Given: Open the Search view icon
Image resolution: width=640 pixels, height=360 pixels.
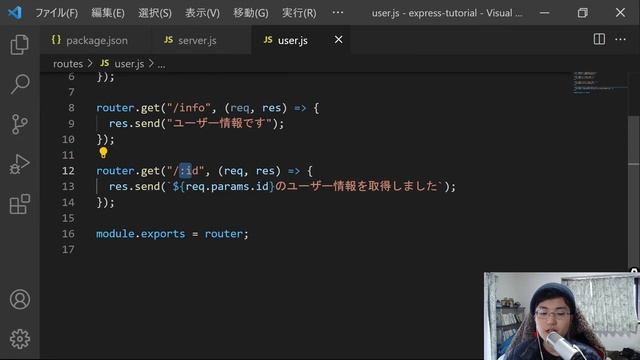Looking at the screenshot, I should point(19,84).
